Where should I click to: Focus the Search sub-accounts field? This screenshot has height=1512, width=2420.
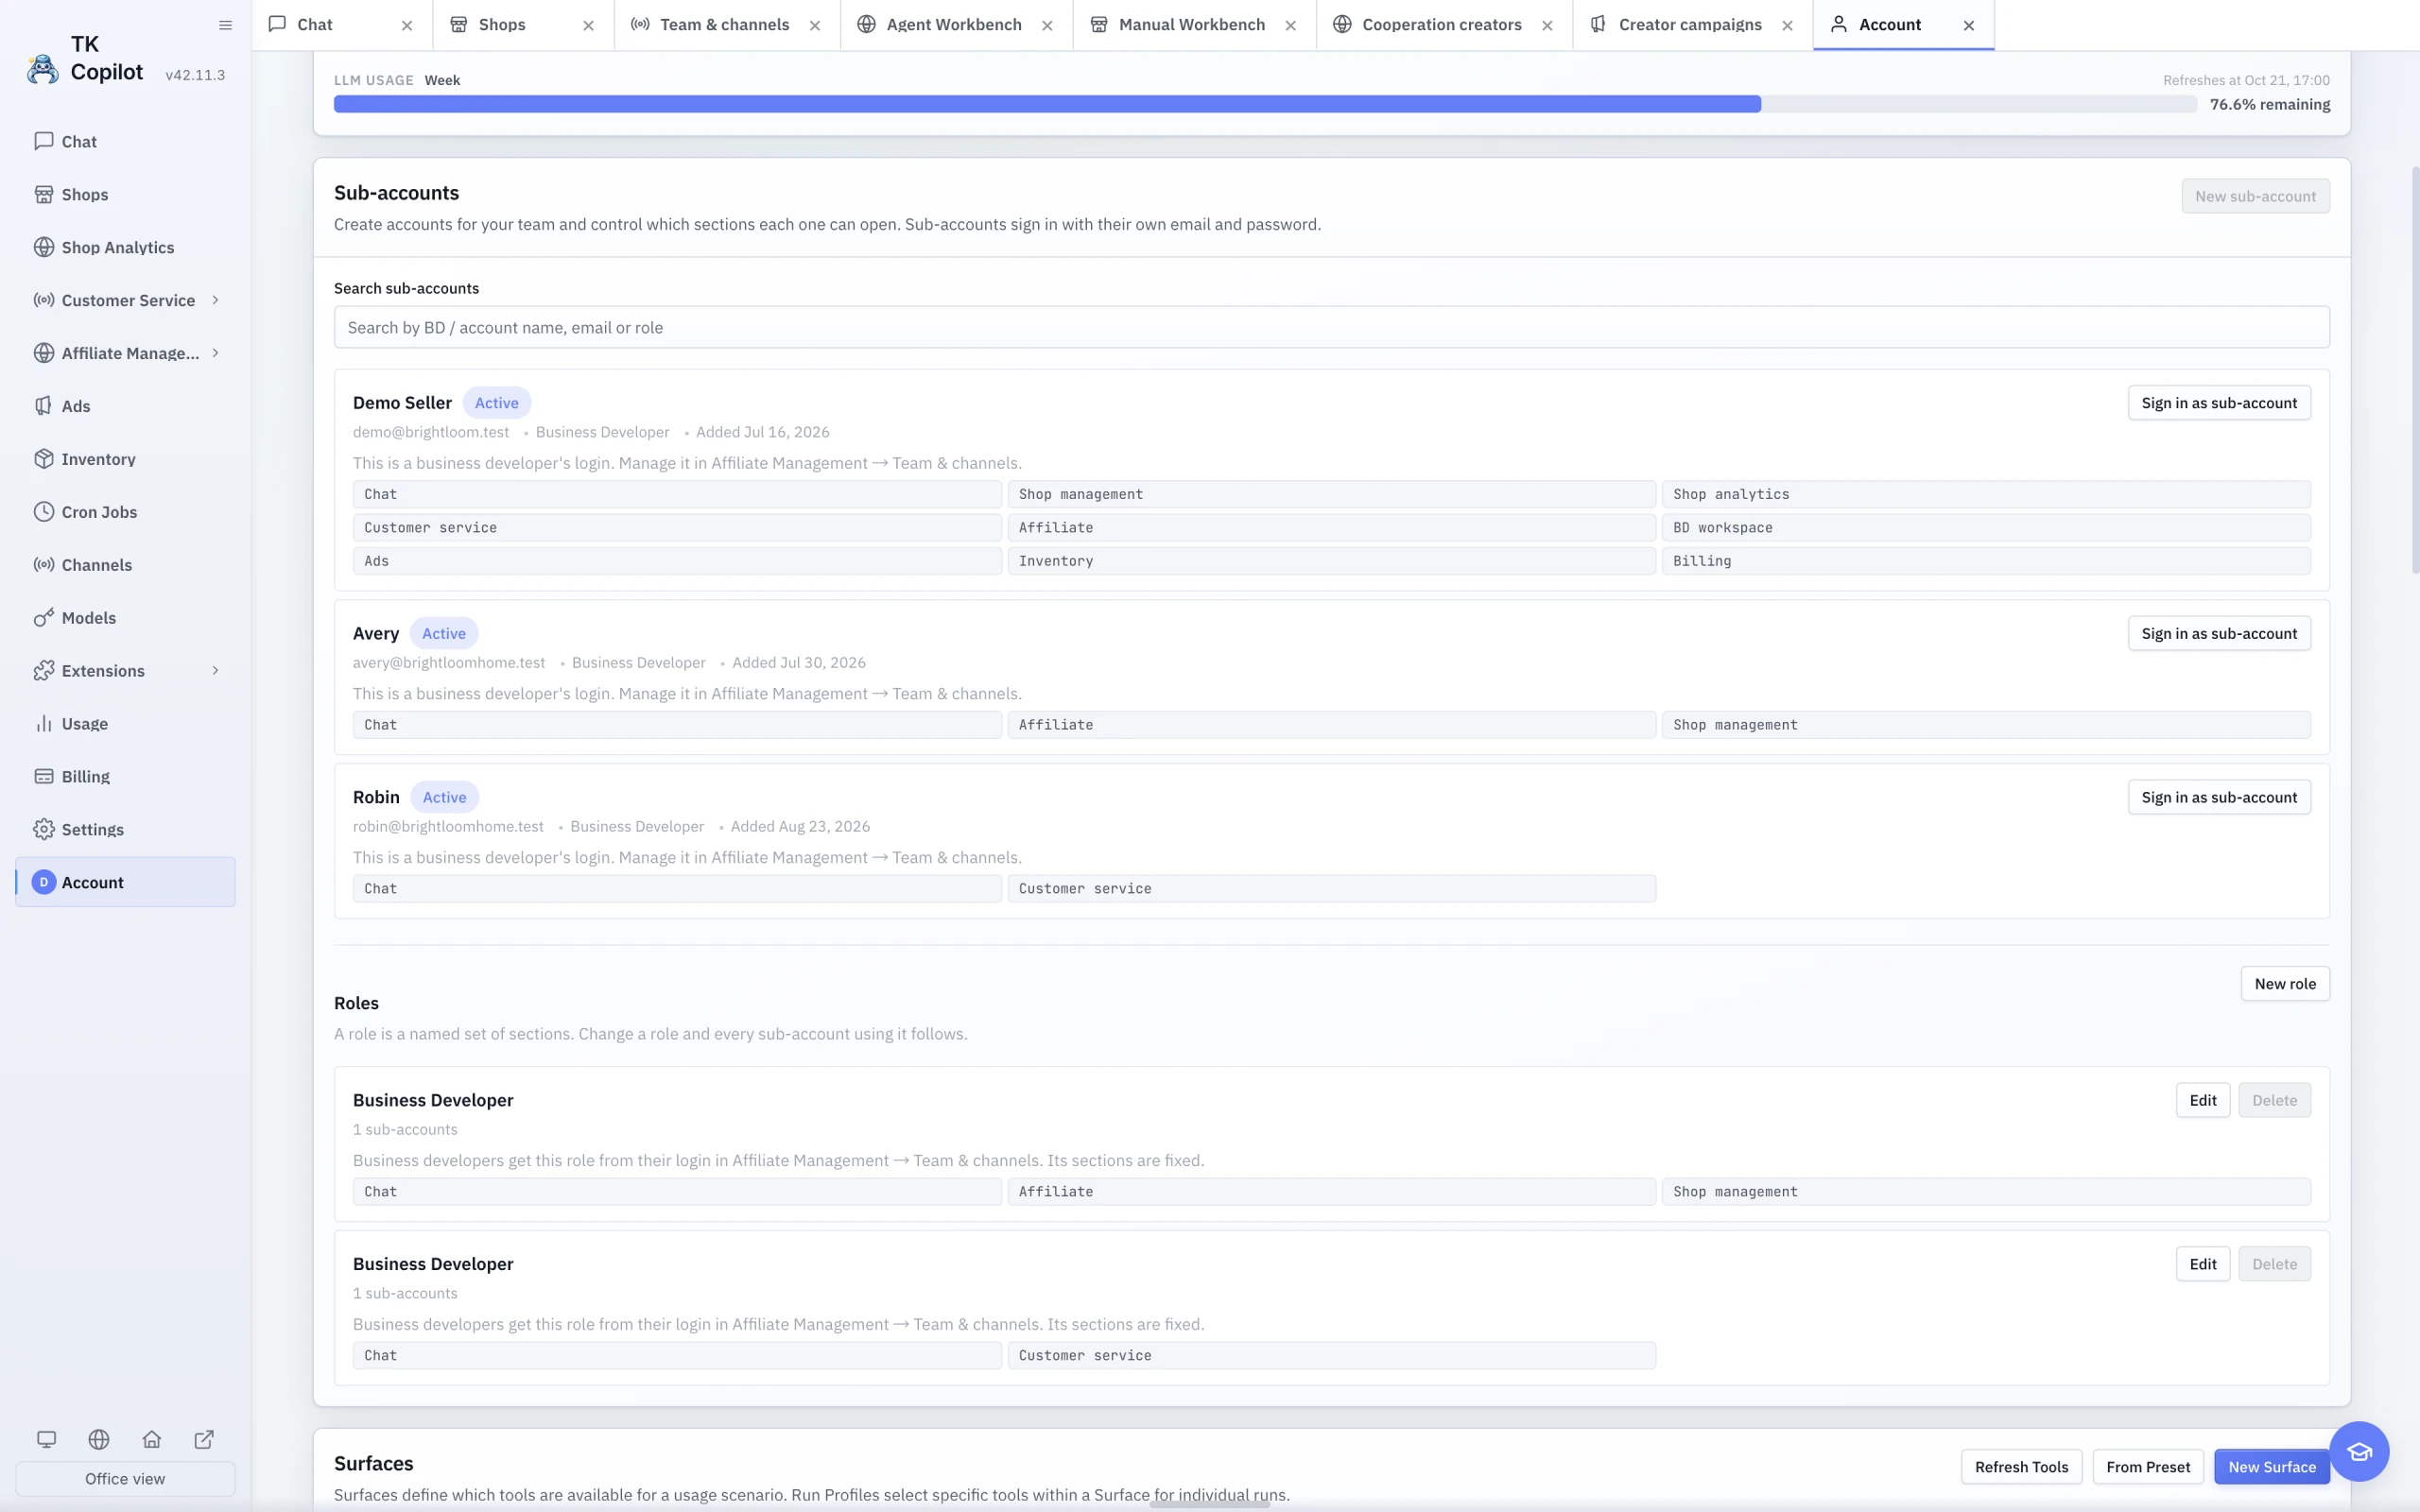1331,327
